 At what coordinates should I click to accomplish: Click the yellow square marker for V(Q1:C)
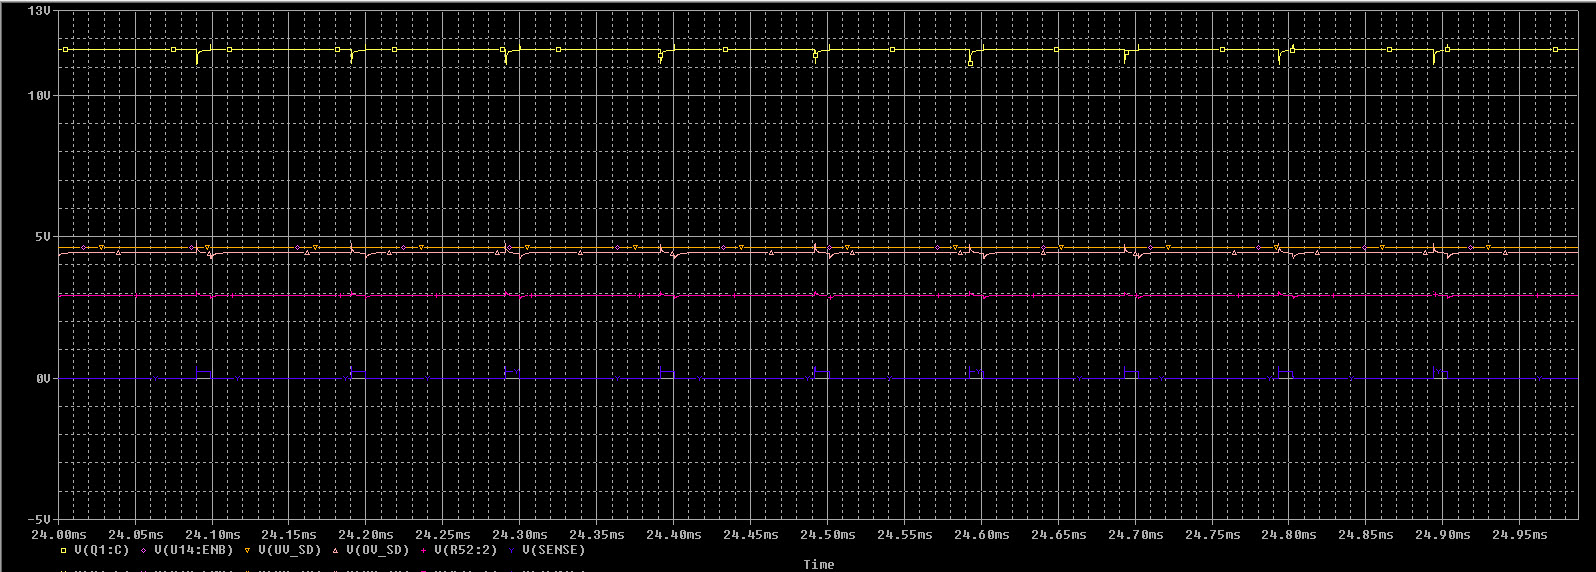tap(64, 550)
